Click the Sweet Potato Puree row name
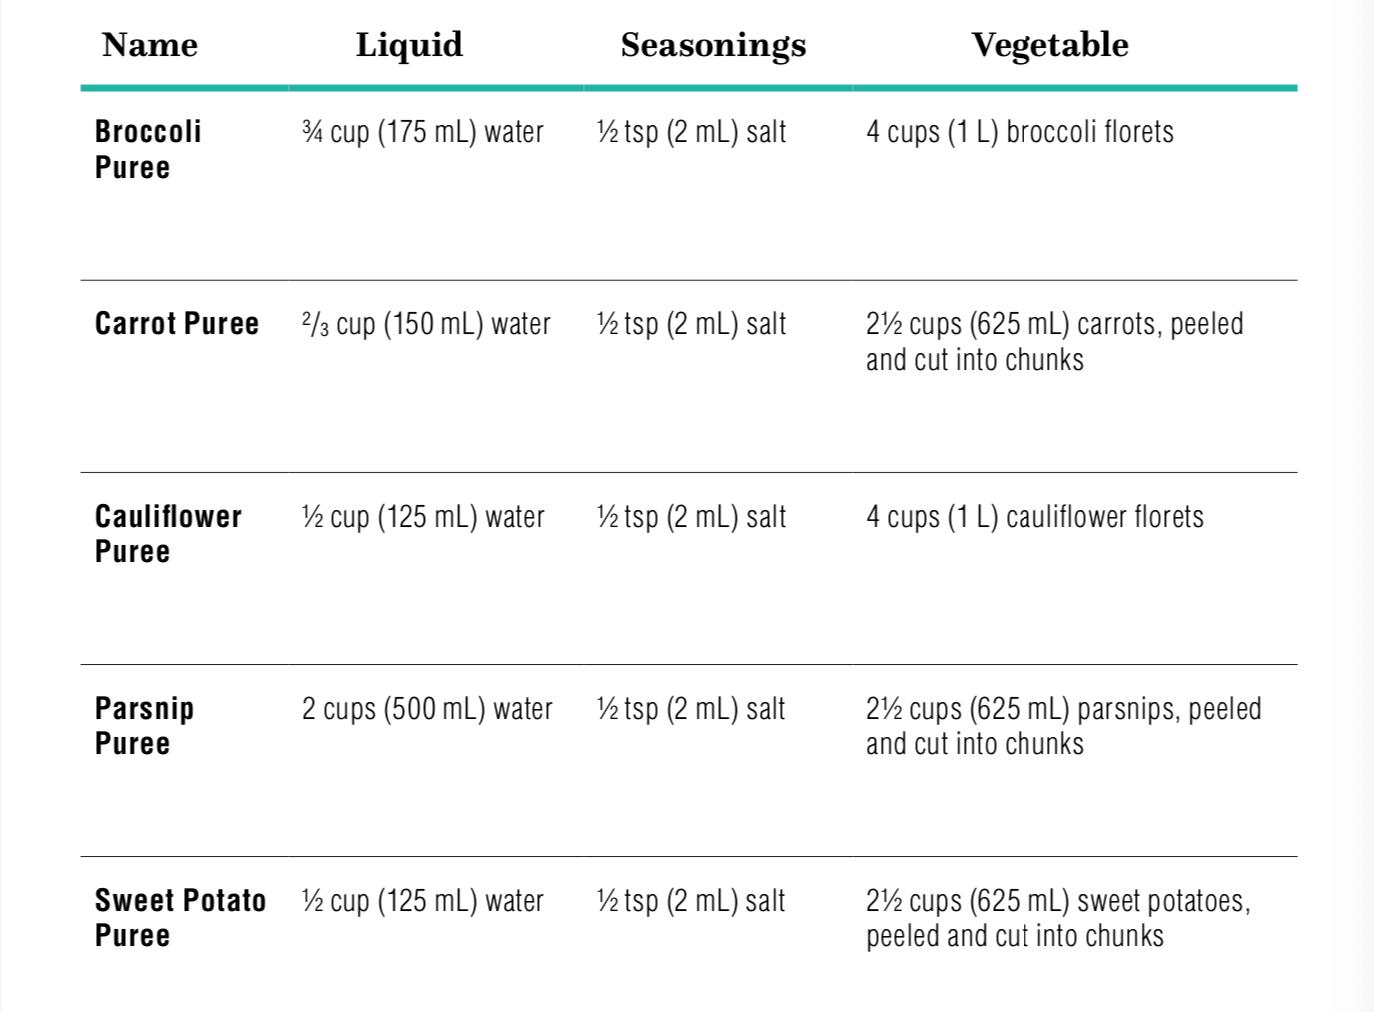 tap(180, 918)
